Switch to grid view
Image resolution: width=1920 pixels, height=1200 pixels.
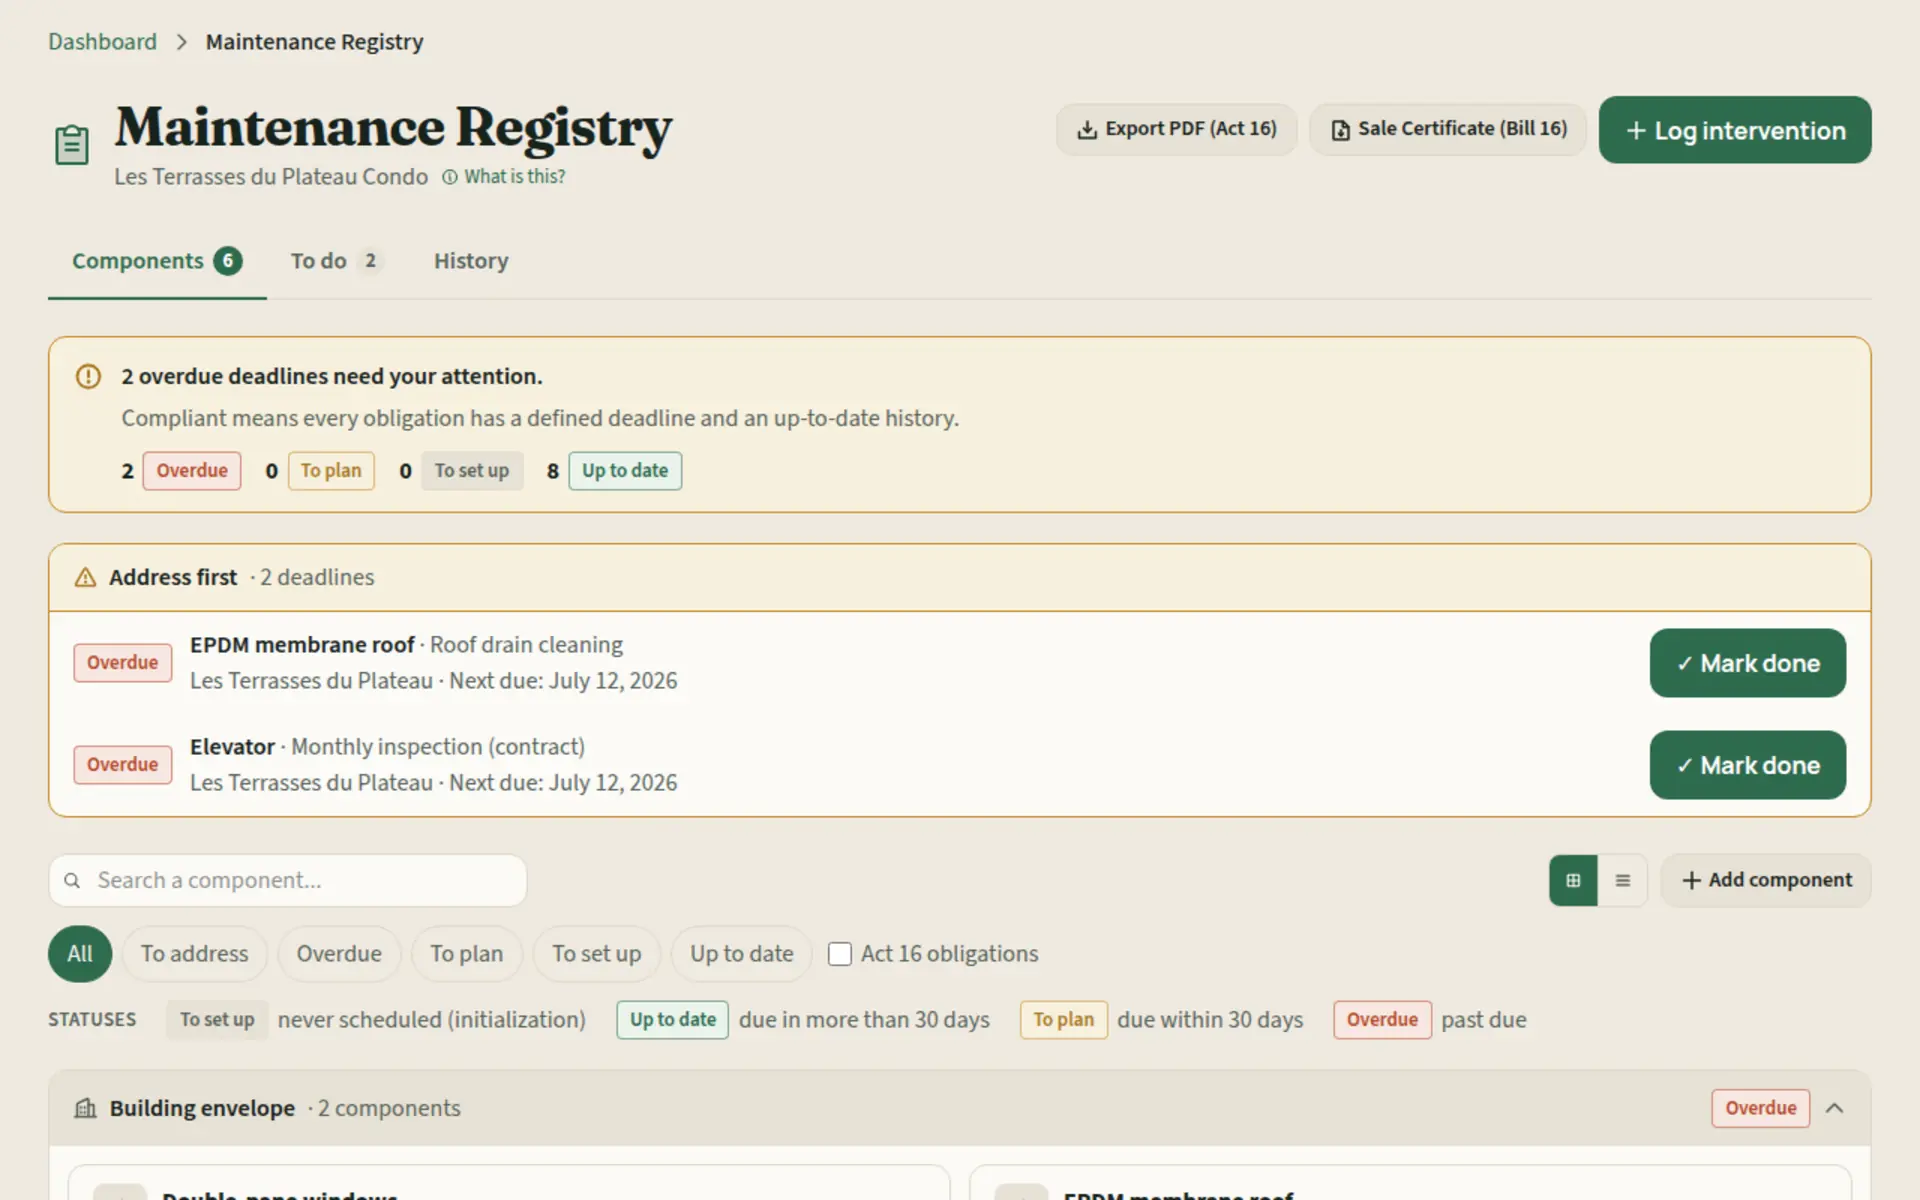pos(1573,881)
